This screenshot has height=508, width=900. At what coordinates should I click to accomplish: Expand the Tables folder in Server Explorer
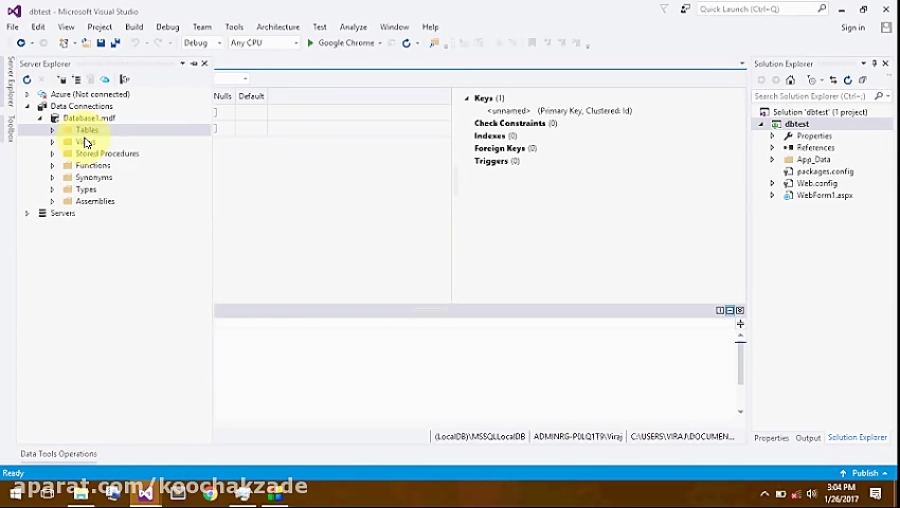point(52,130)
